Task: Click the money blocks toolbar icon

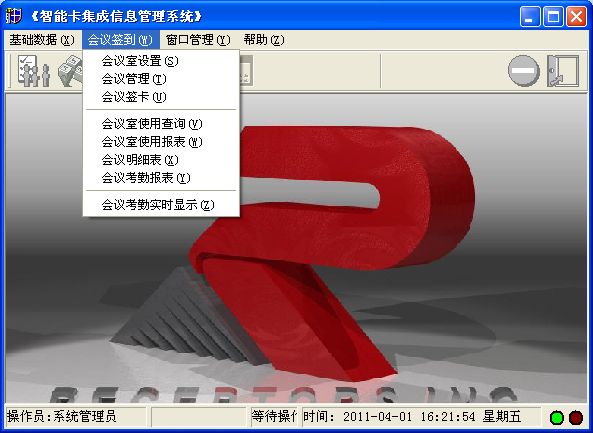Action: click(x=70, y=71)
